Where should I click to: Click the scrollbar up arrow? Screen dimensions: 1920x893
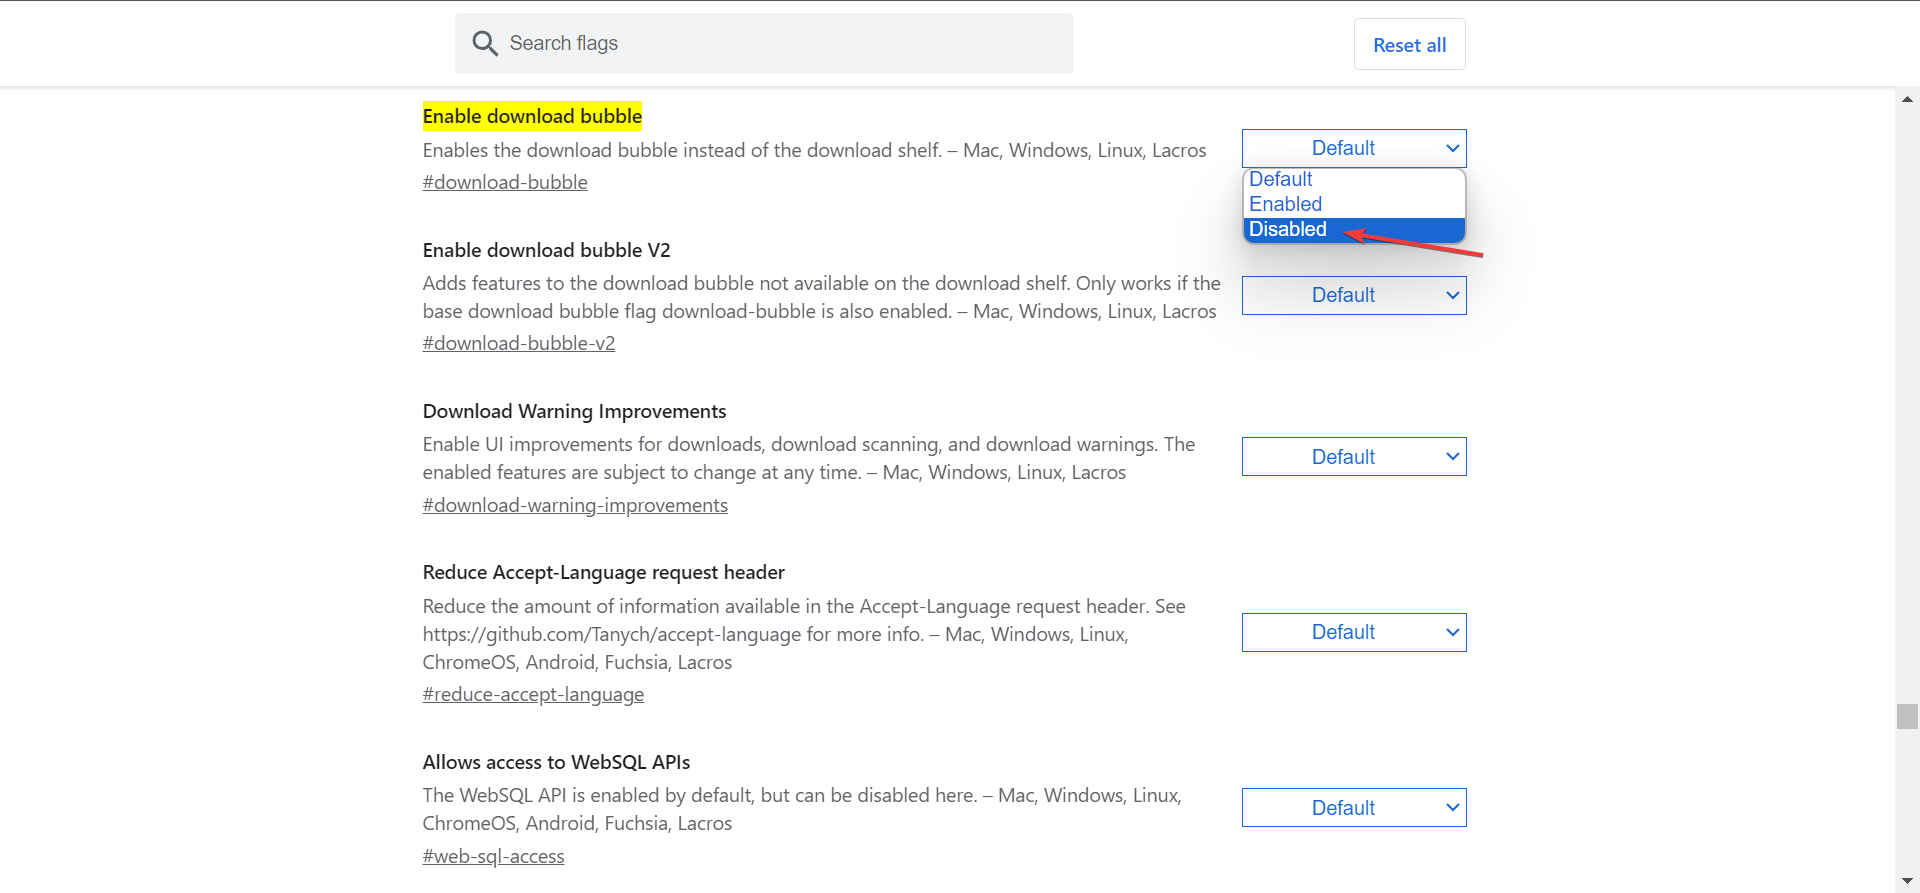tap(1907, 99)
